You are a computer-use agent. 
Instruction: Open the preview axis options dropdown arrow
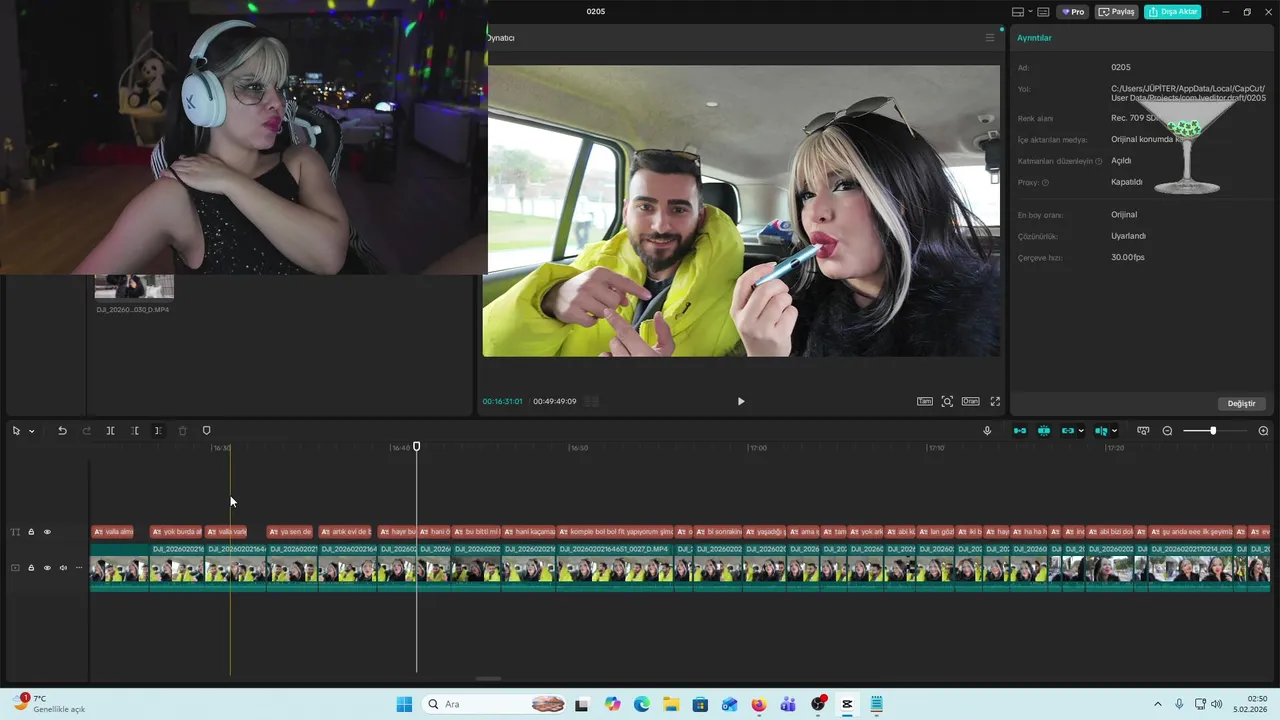1114,431
